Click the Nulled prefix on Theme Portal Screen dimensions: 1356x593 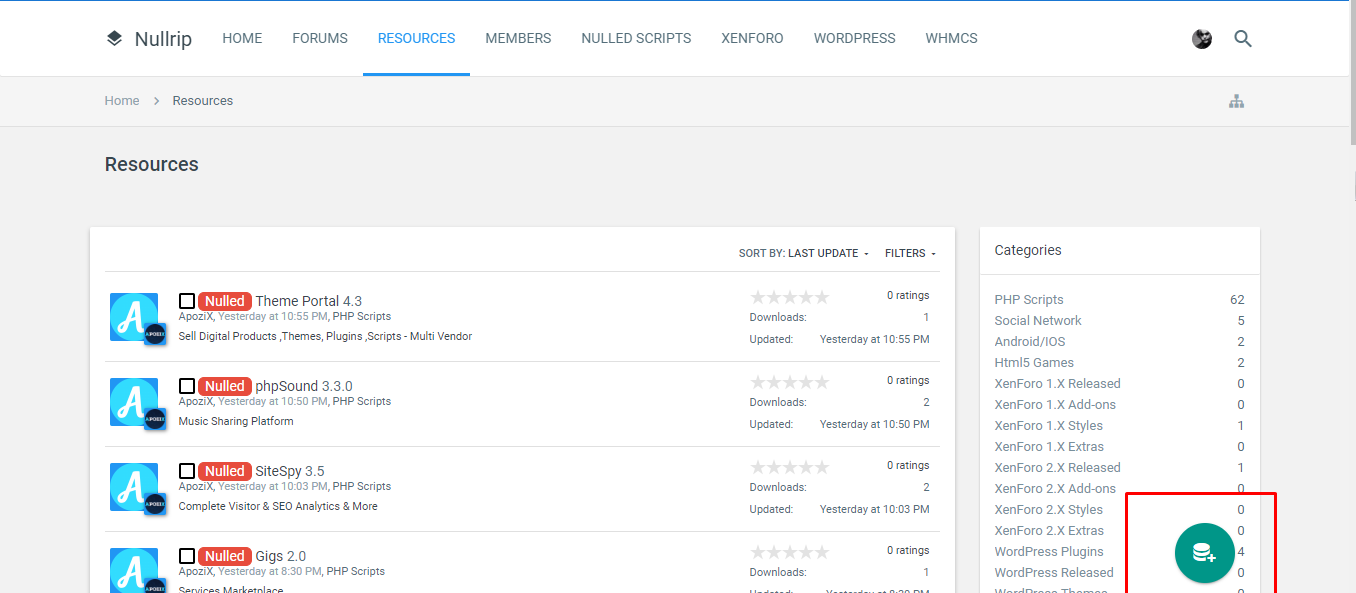click(225, 301)
